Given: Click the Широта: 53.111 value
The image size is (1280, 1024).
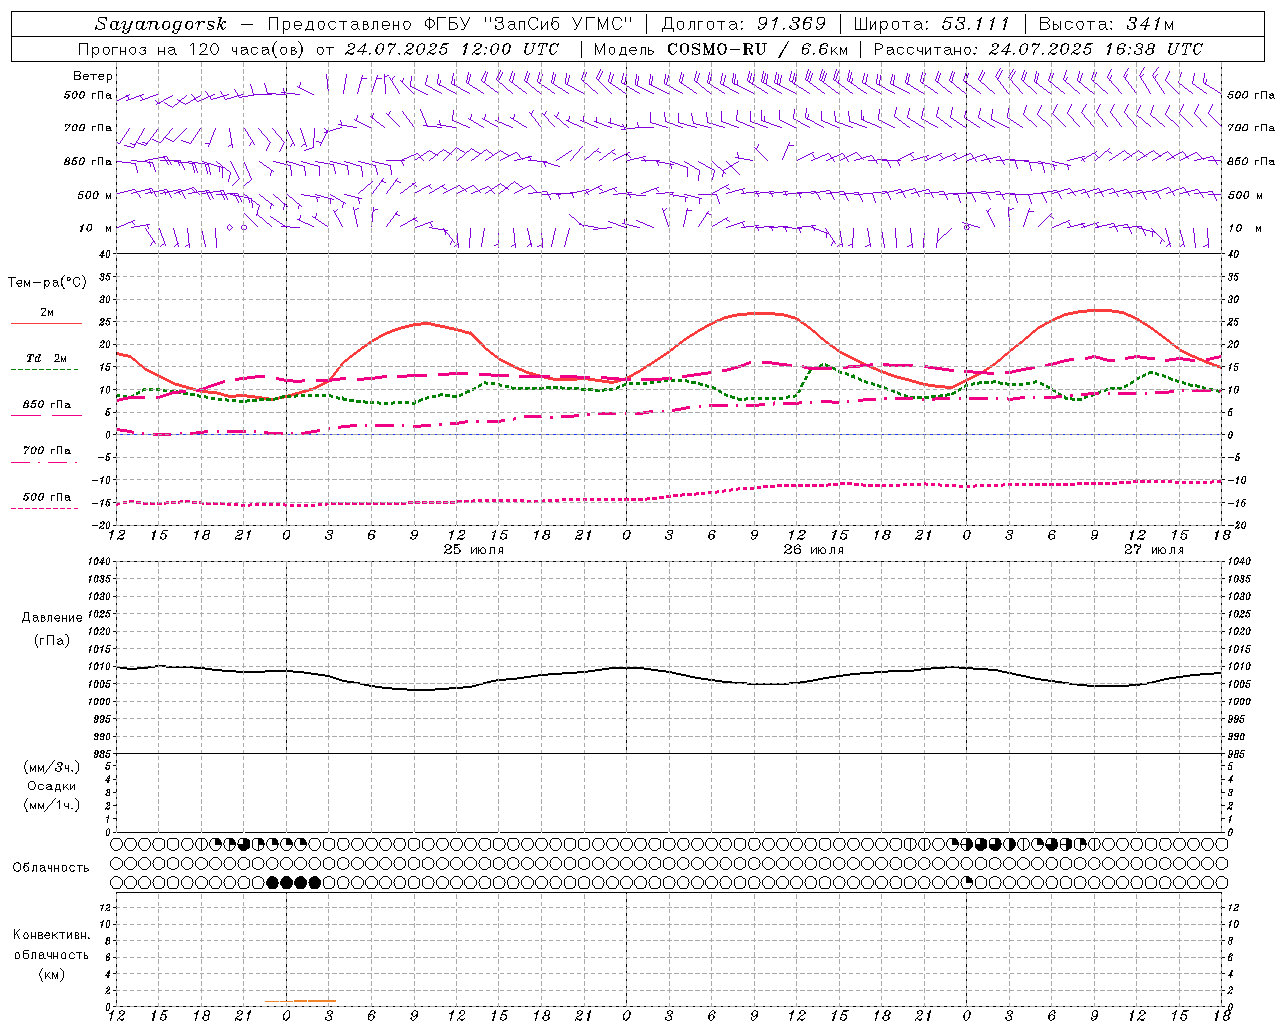Looking at the screenshot, I should (x=932, y=24).
